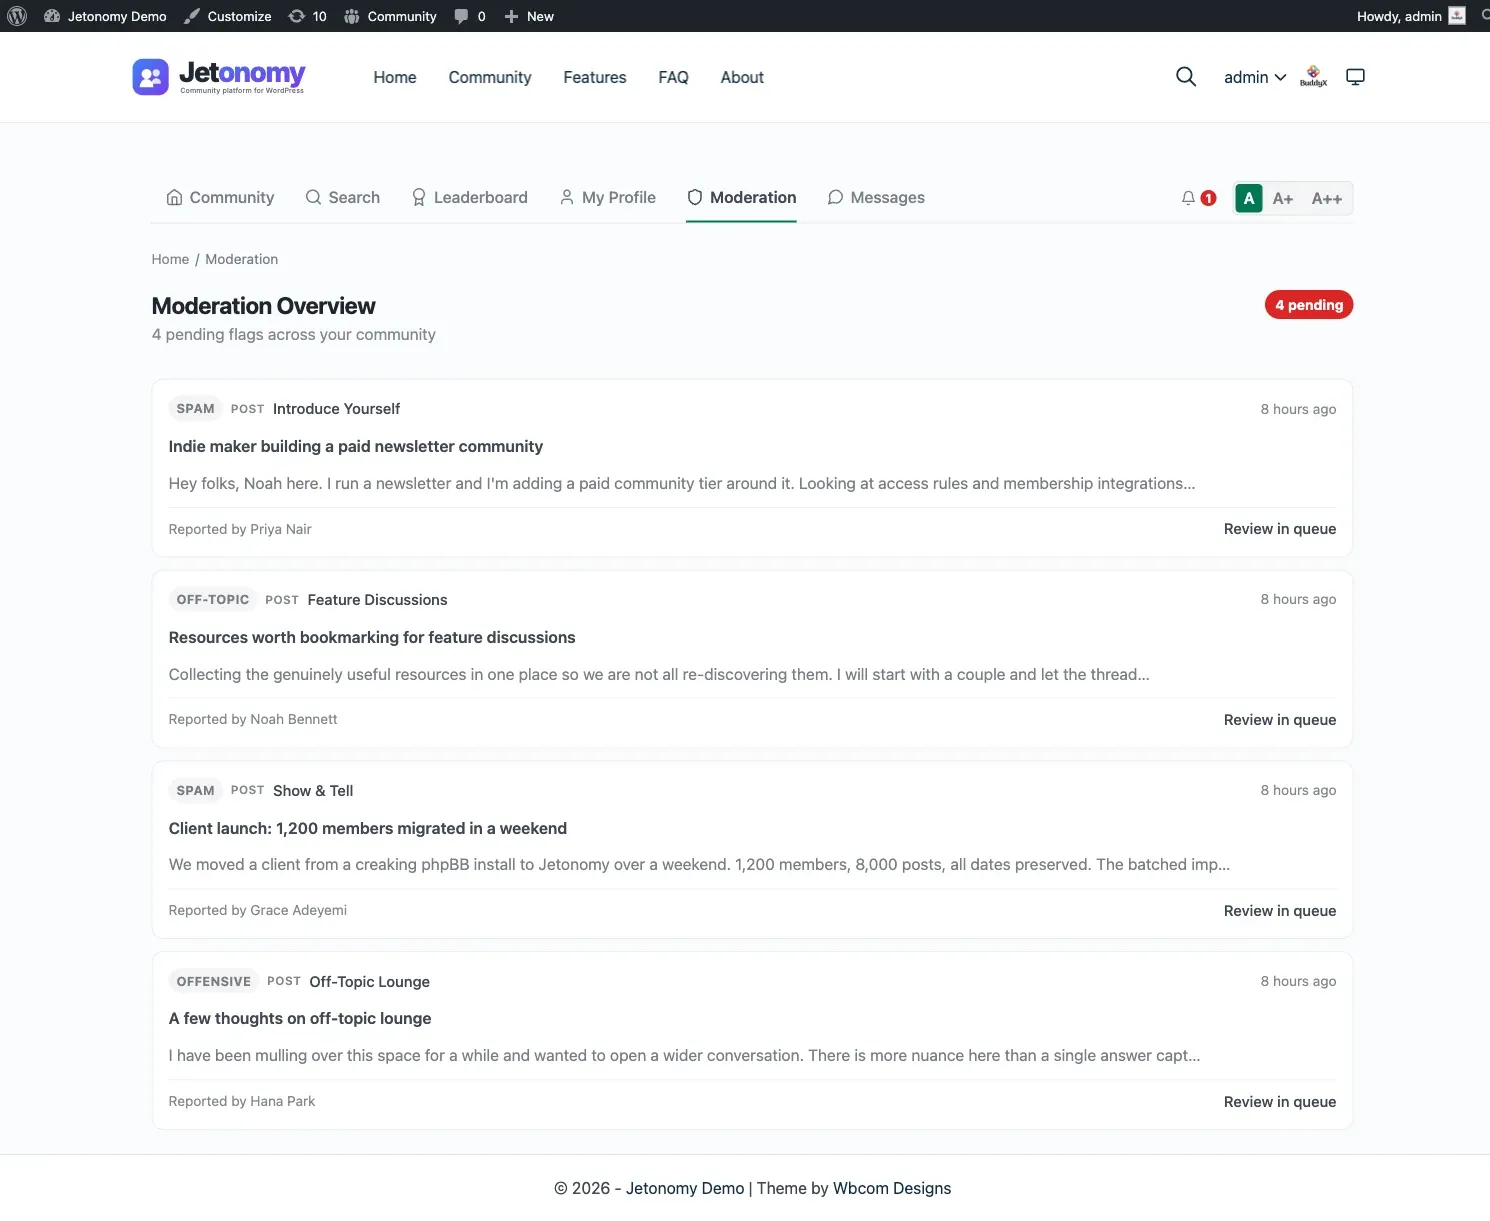Open notifications bell with red badge
The image size is (1490, 1221).
click(1198, 198)
